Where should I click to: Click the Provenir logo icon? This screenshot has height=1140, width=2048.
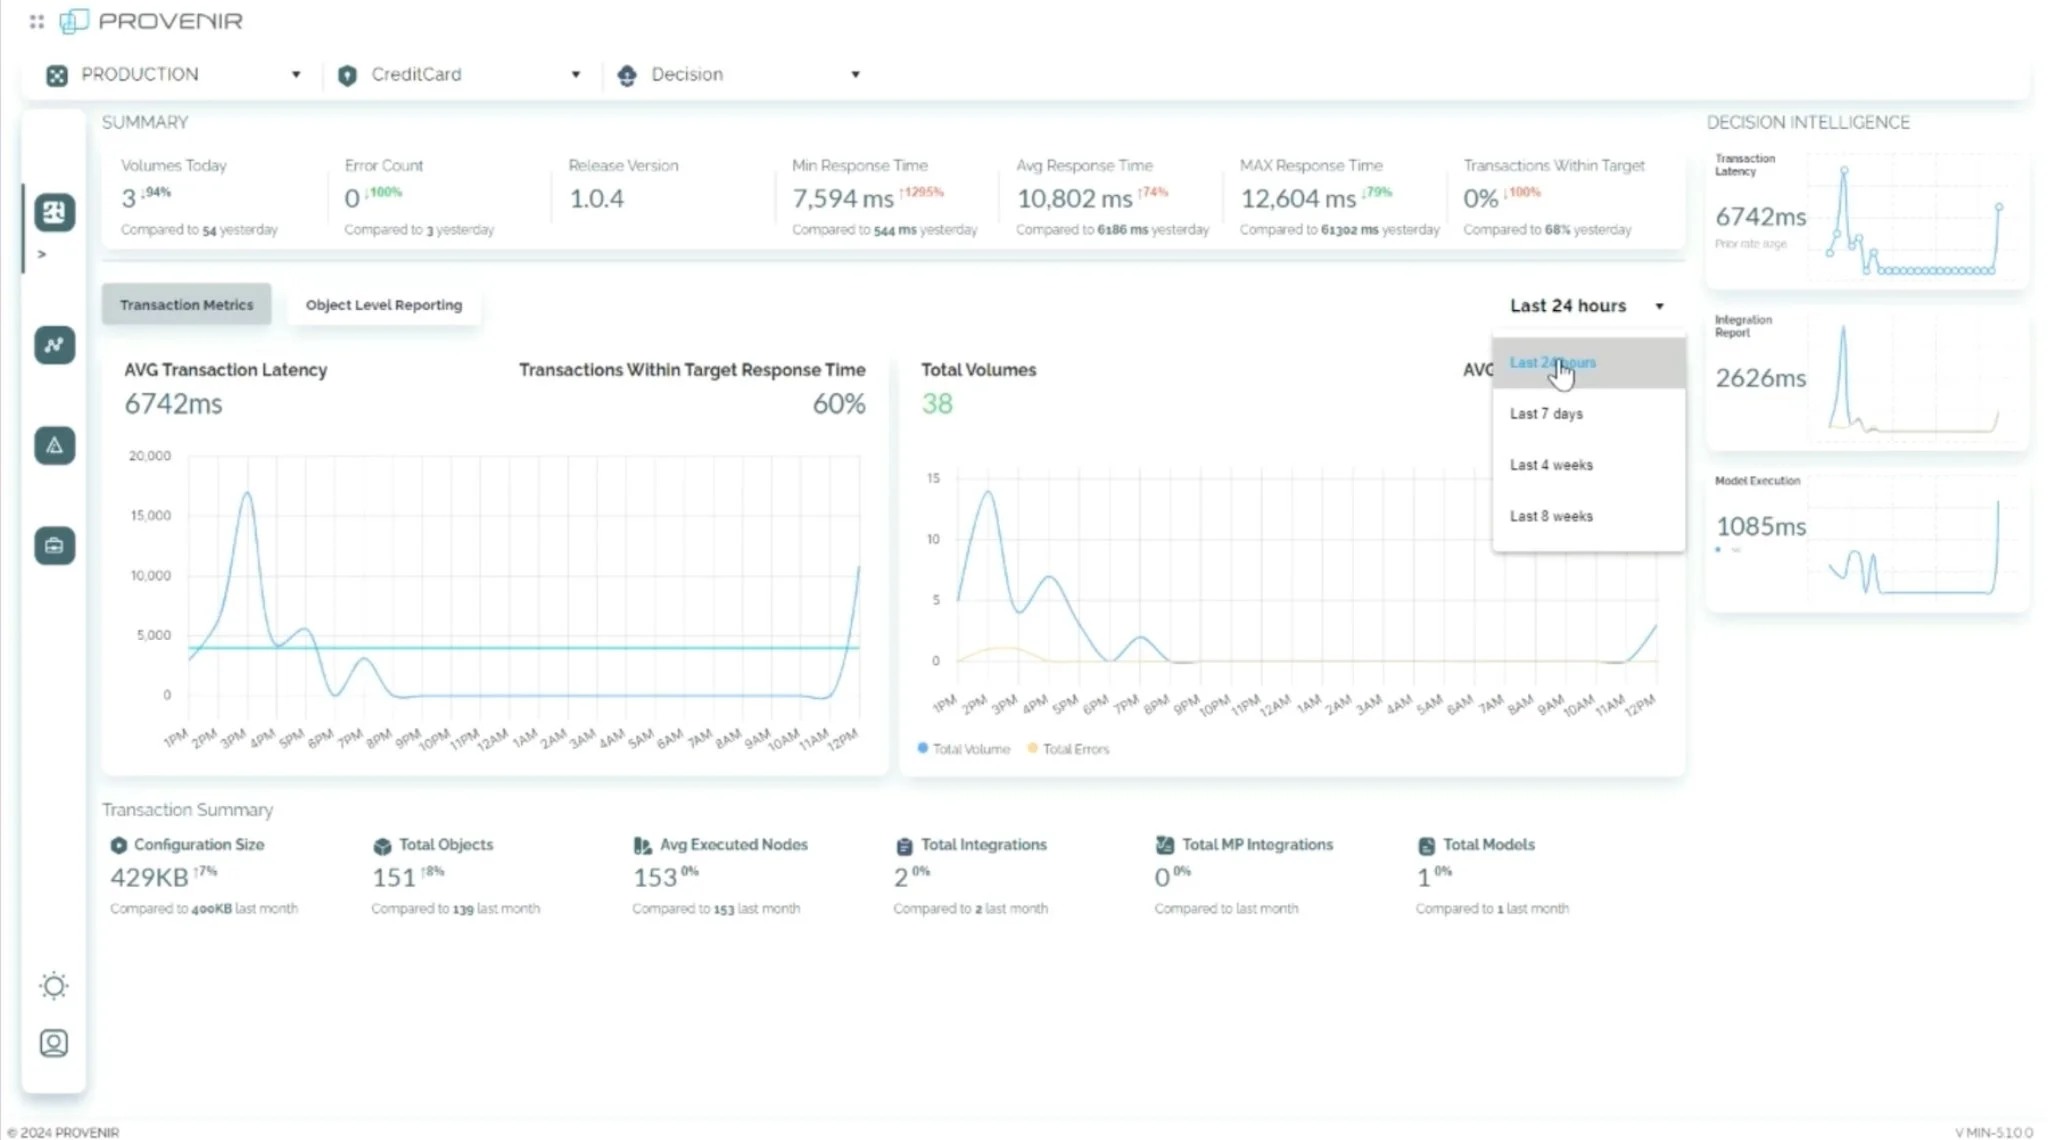click(74, 21)
